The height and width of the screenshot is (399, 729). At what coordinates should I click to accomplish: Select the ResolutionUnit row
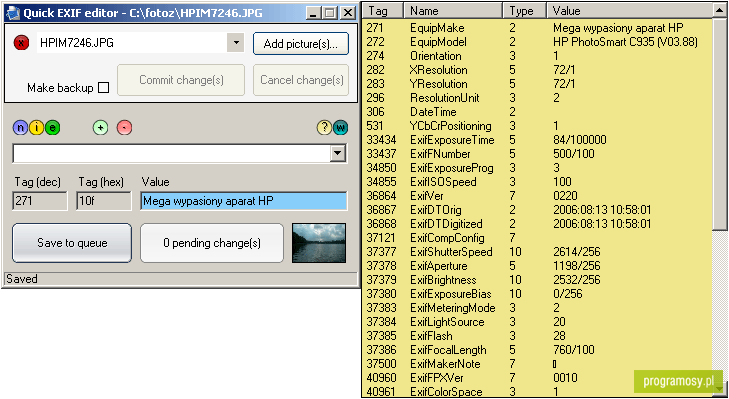537,98
